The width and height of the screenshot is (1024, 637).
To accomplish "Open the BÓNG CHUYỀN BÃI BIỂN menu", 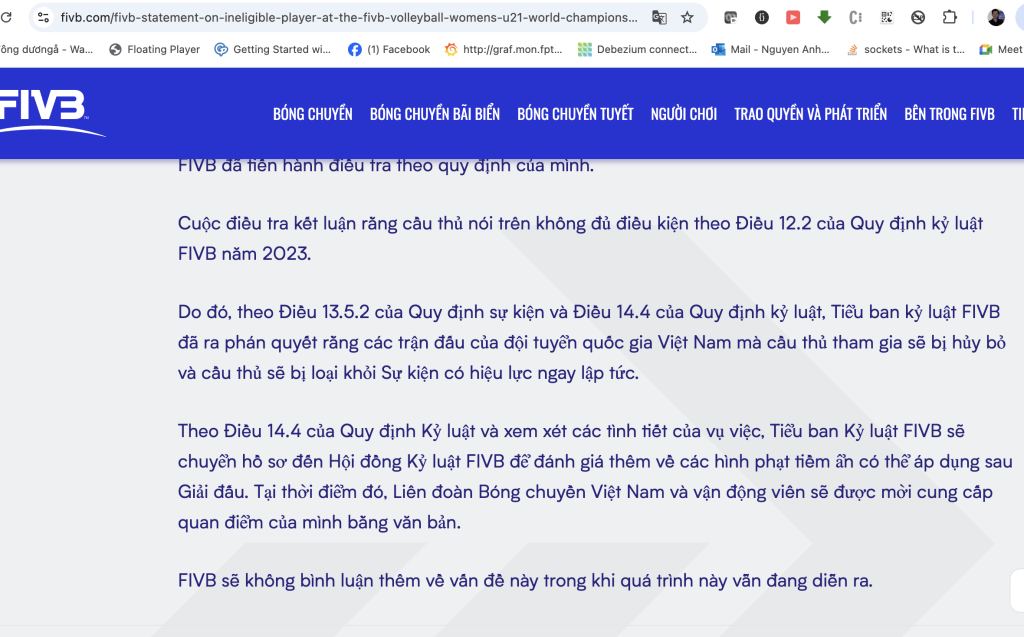I will [x=435, y=114].
